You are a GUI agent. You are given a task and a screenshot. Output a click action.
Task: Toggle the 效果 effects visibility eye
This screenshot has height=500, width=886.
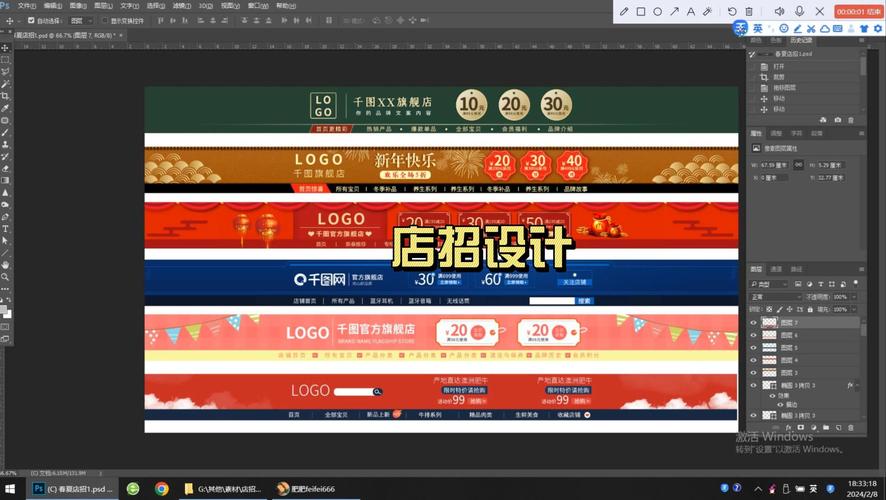point(772,395)
